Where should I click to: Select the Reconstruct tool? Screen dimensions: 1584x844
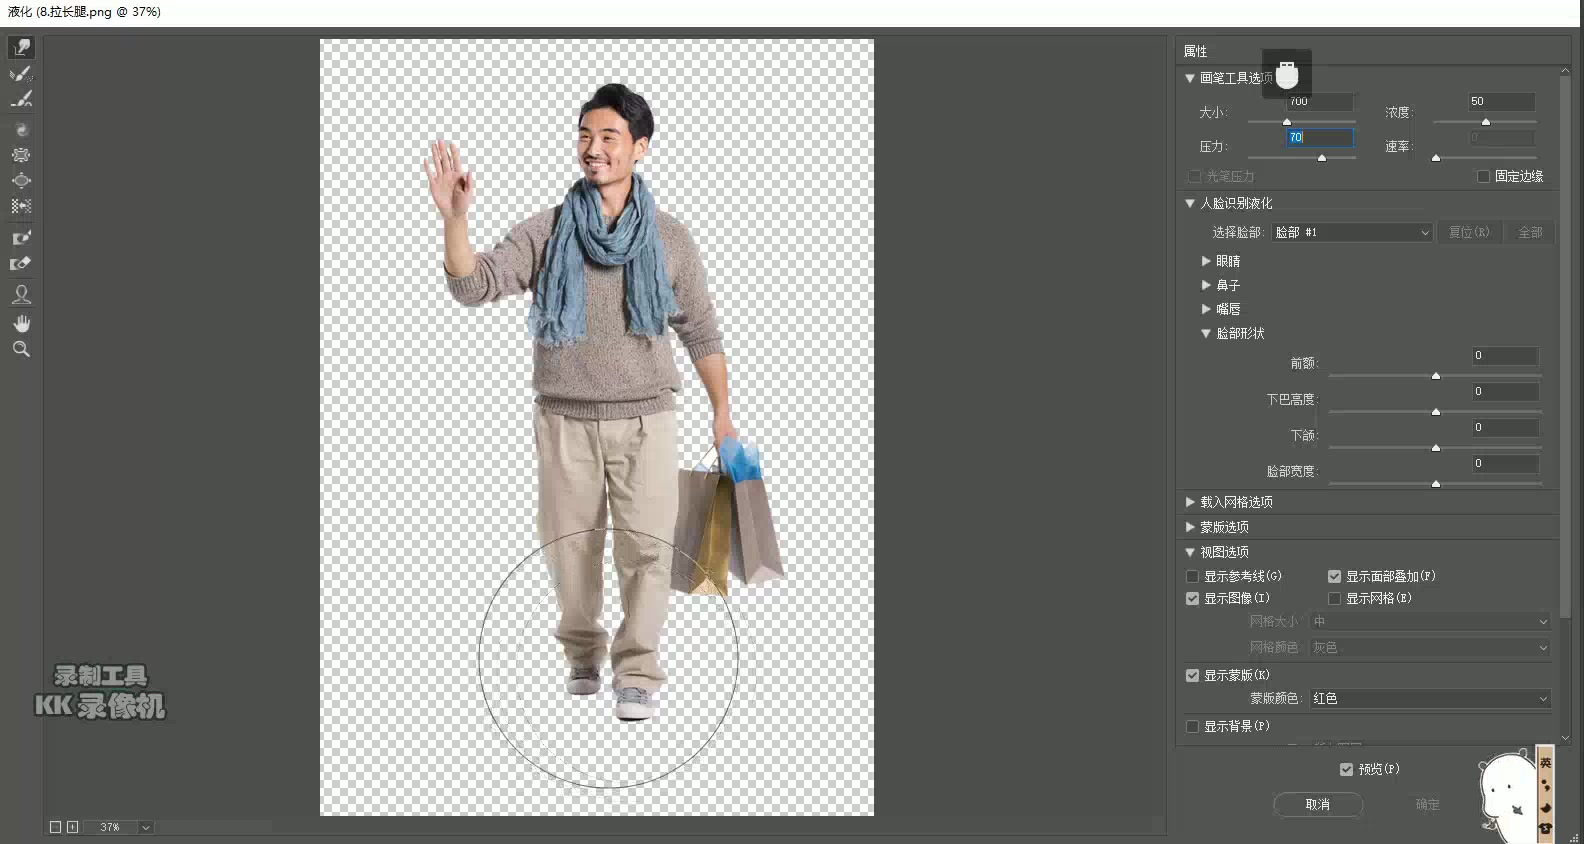click(x=21, y=73)
